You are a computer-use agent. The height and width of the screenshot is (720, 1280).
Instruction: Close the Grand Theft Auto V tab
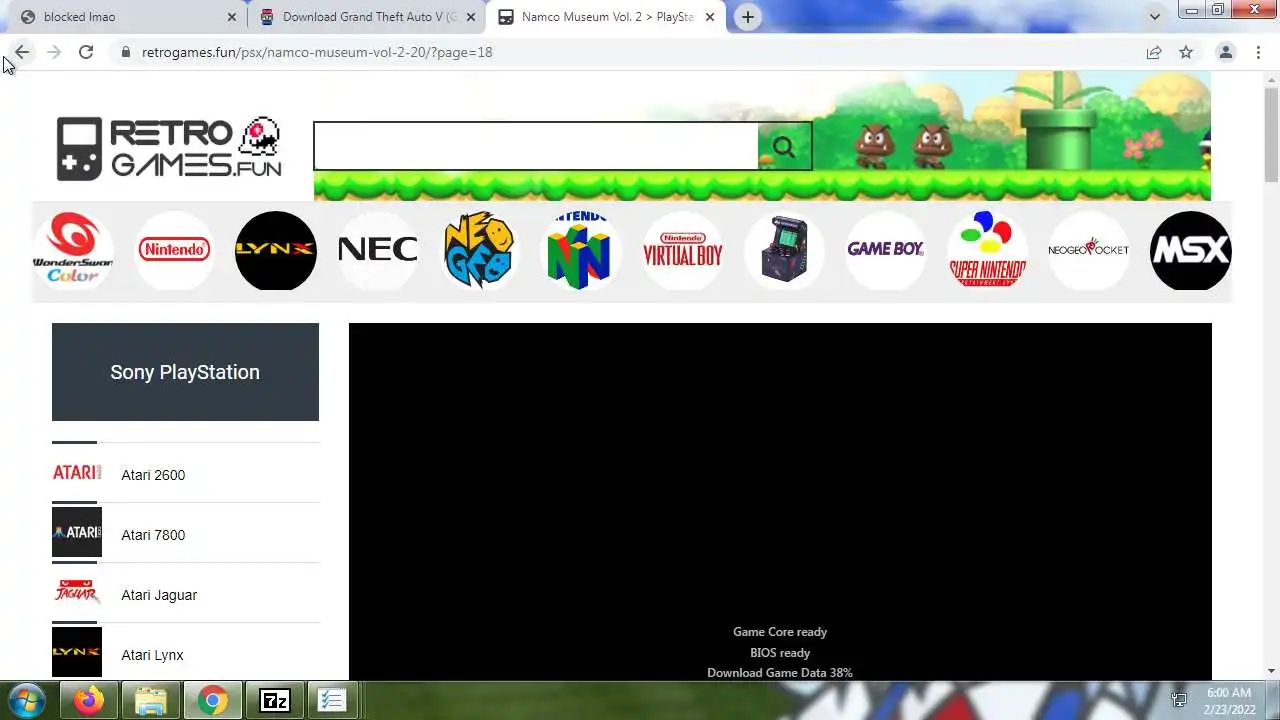point(470,17)
